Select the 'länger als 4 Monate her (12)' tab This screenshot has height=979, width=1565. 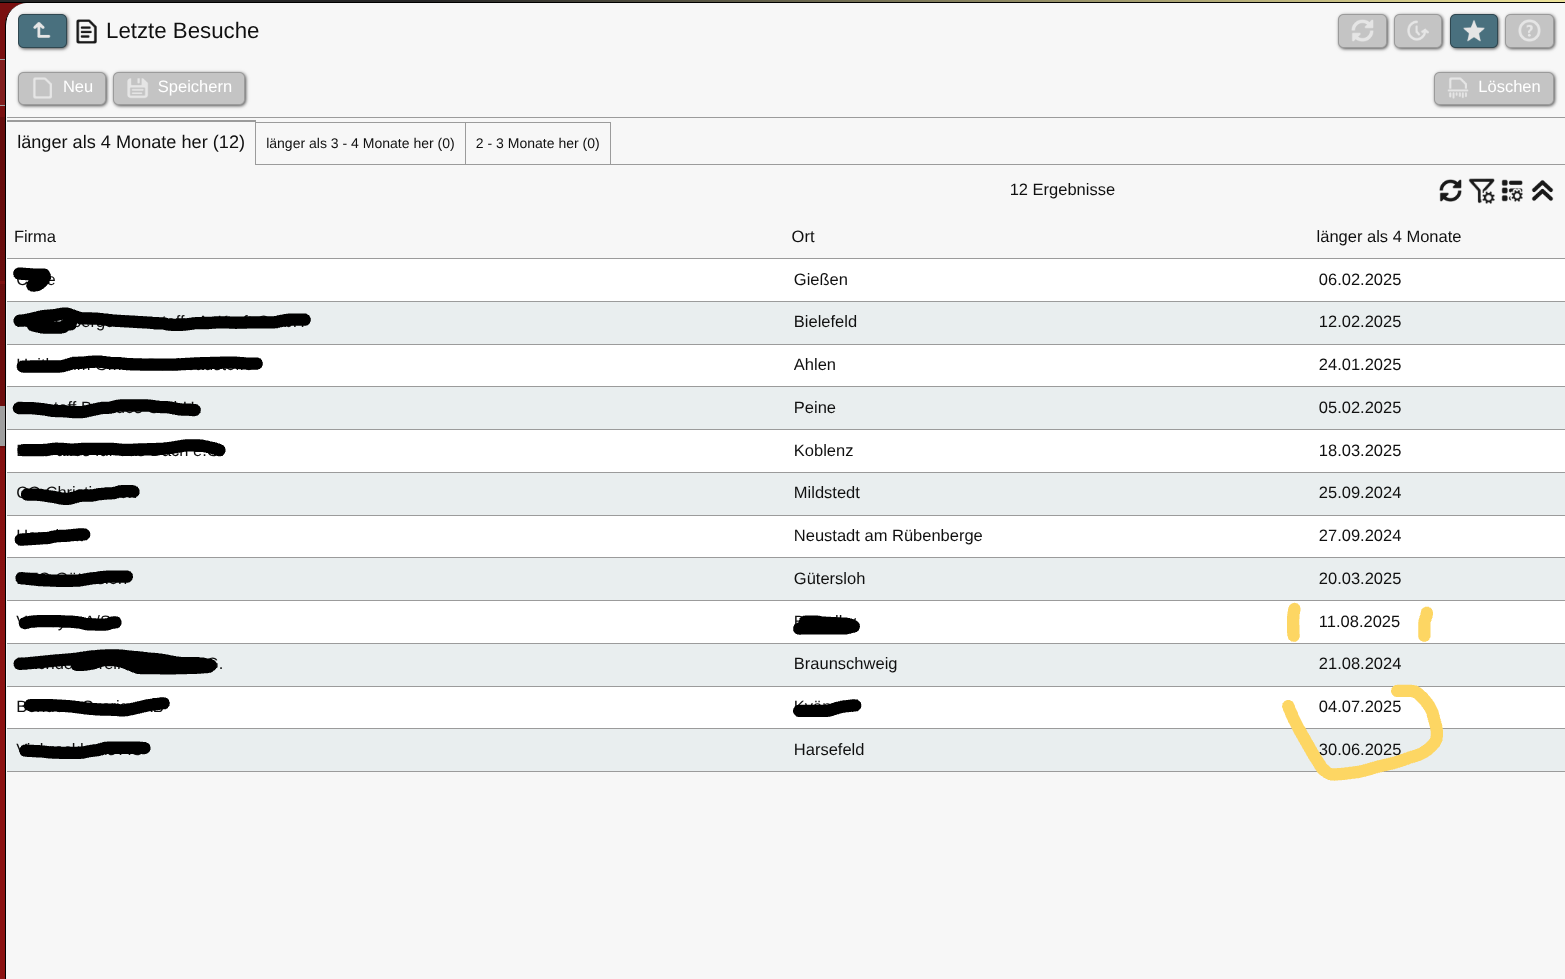[131, 142]
